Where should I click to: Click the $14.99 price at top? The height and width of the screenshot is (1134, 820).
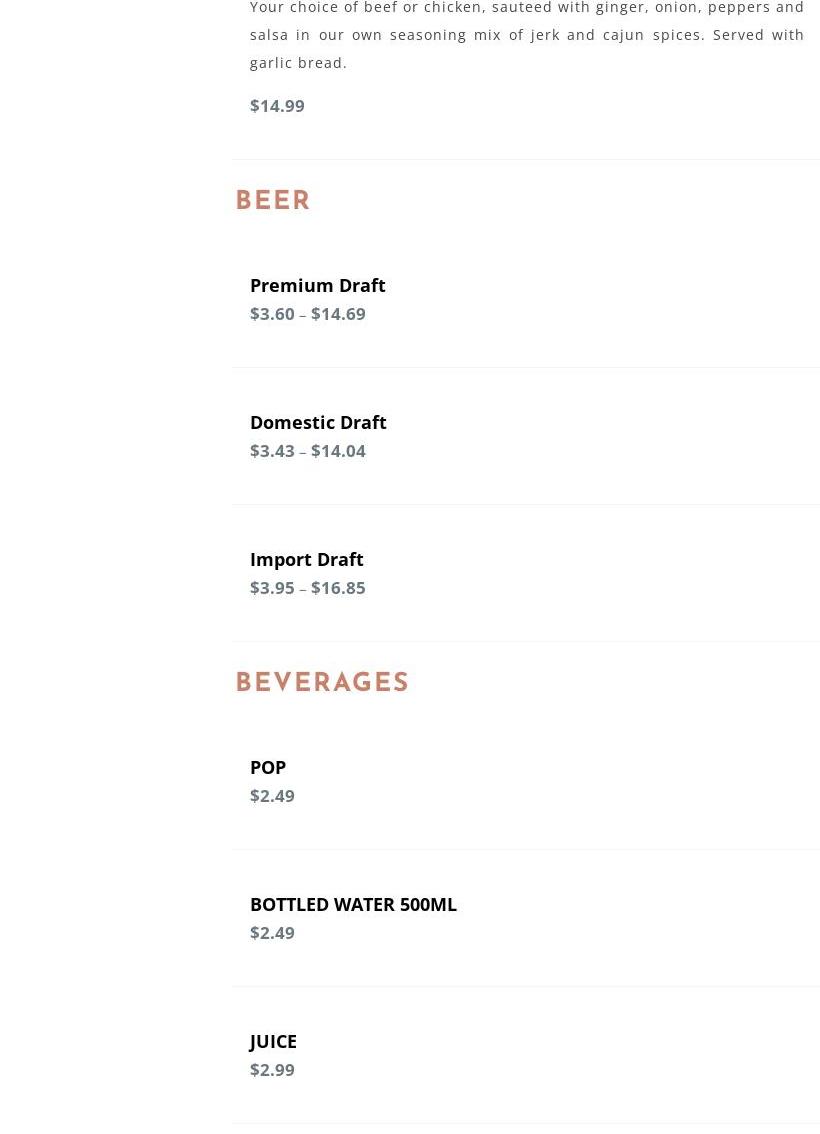click(277, 105)
